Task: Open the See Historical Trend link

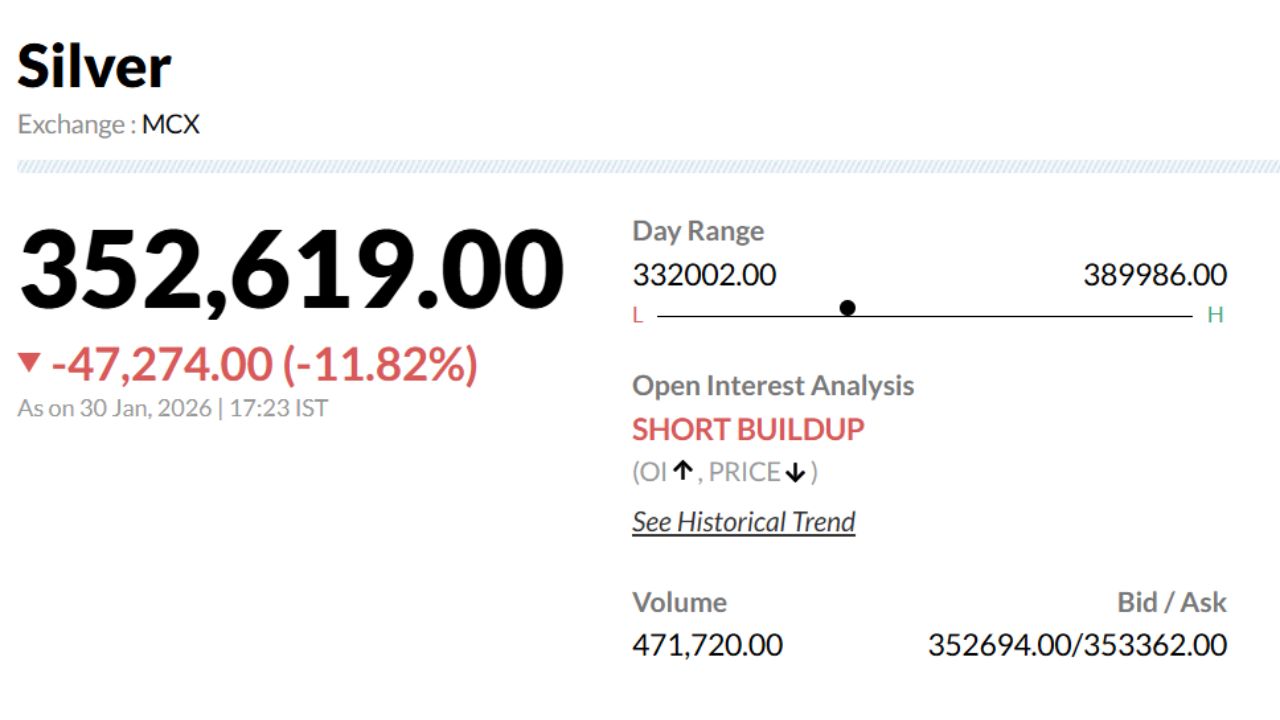Action: click(x=743, y=522)
